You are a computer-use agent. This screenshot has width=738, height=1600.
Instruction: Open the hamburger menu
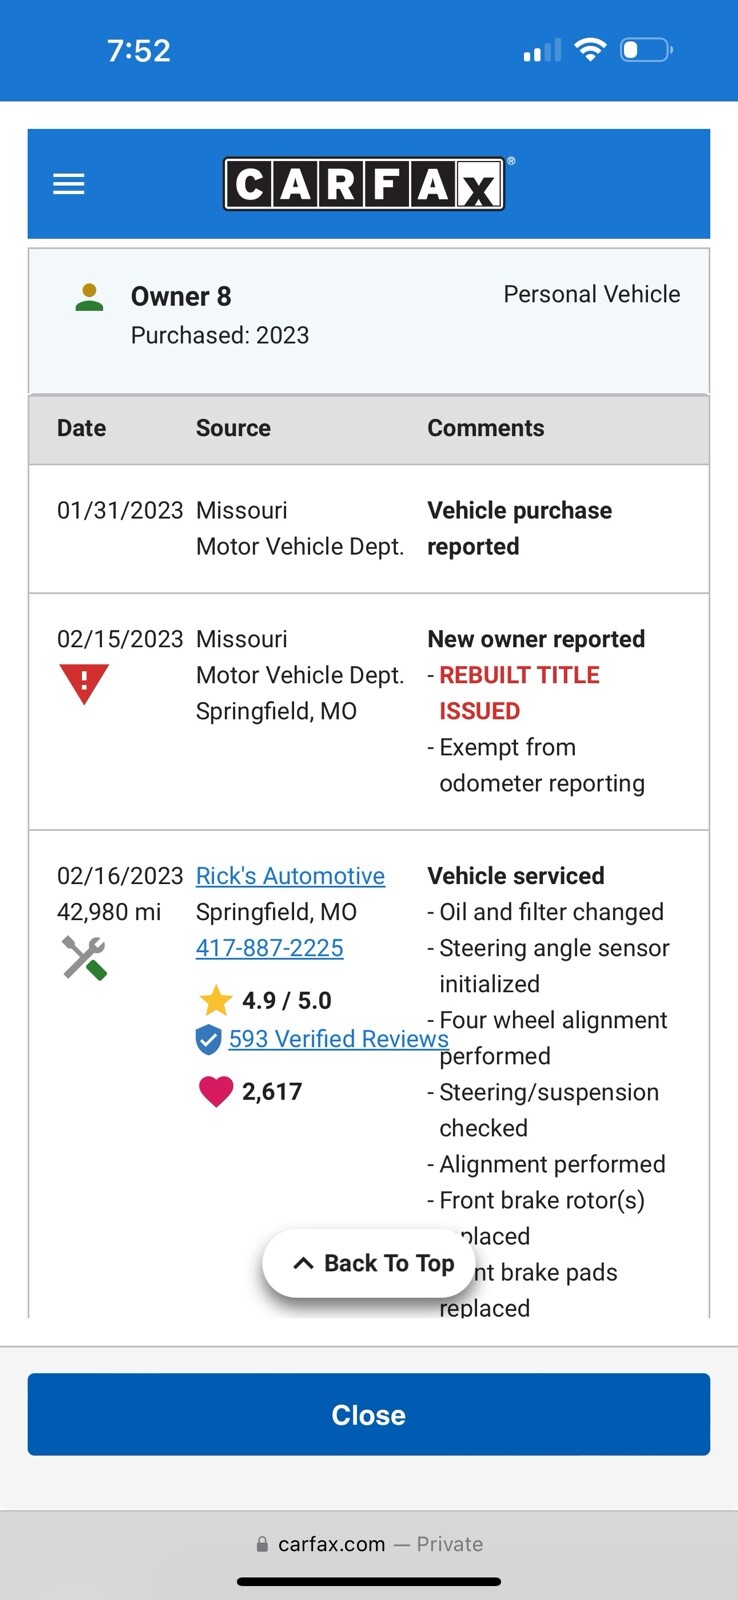(68, 184)
